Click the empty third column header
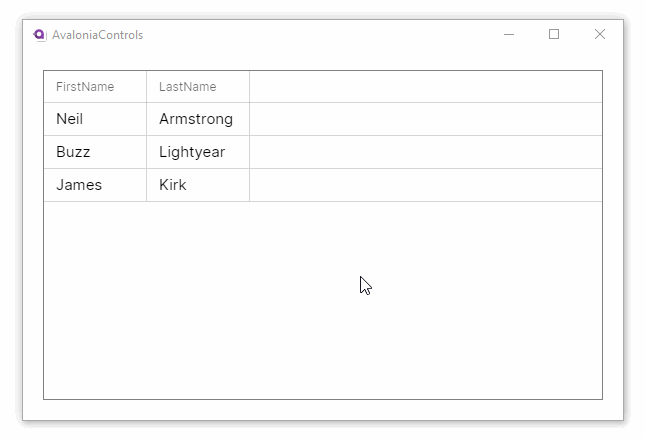Image resolution: width=646 pixels, height=439 pixels. click(x=425, y=87)
